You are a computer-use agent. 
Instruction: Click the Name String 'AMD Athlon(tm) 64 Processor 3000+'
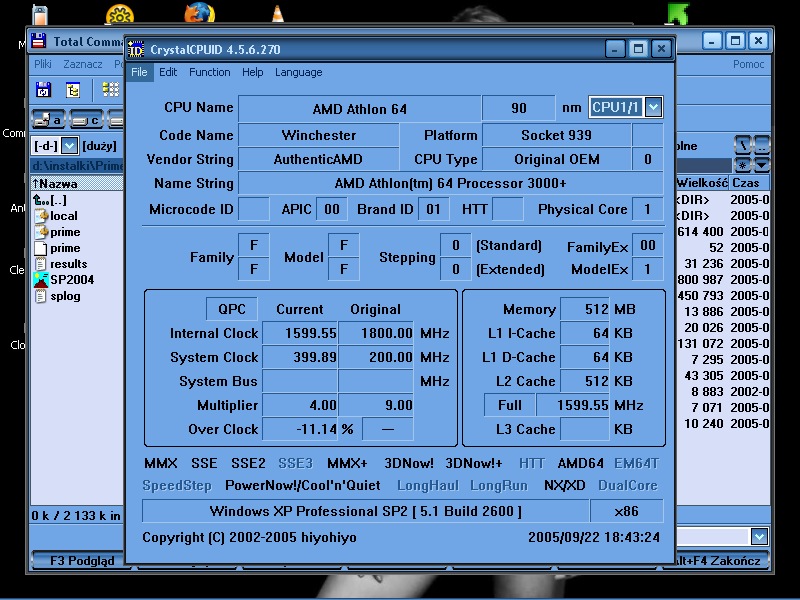click(451, 183)
